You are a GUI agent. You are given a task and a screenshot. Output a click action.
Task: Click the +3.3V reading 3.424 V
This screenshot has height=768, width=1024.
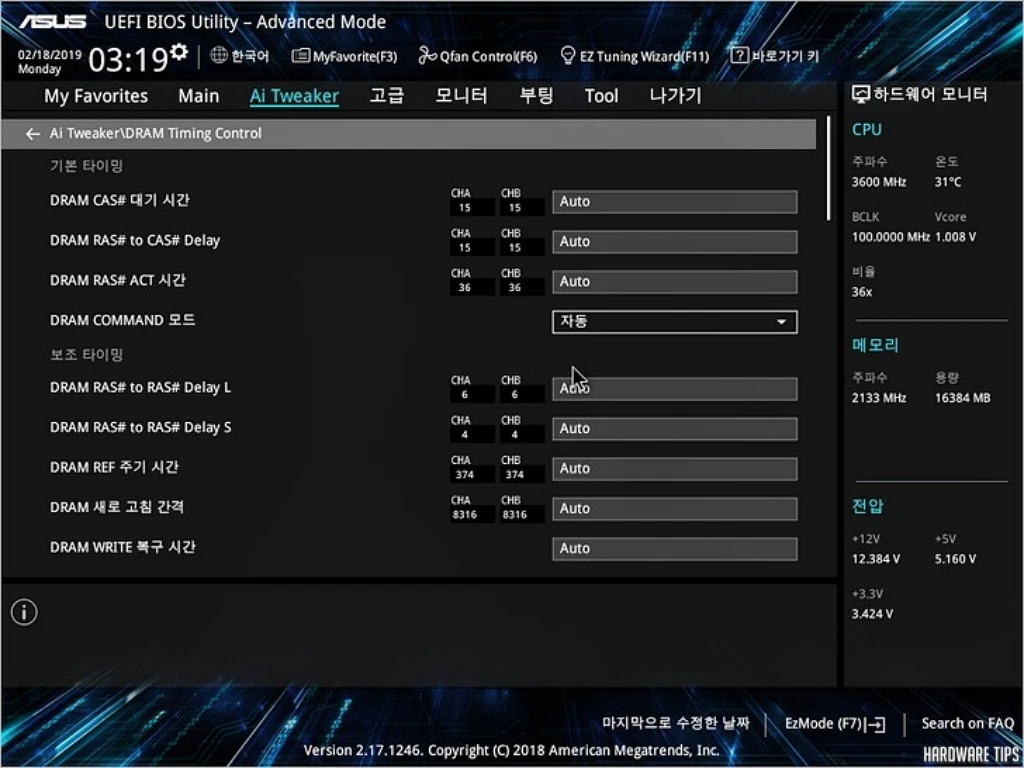tap(872, 614)
